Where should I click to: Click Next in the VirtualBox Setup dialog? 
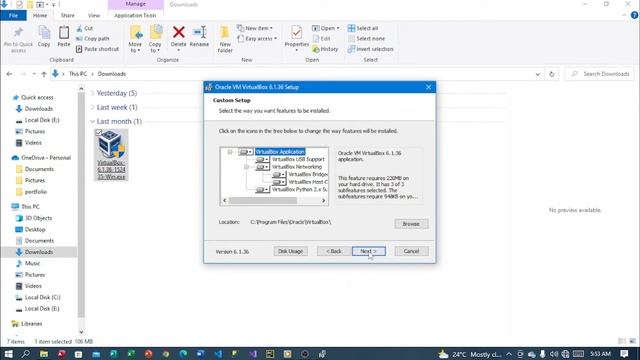[369, 251]
